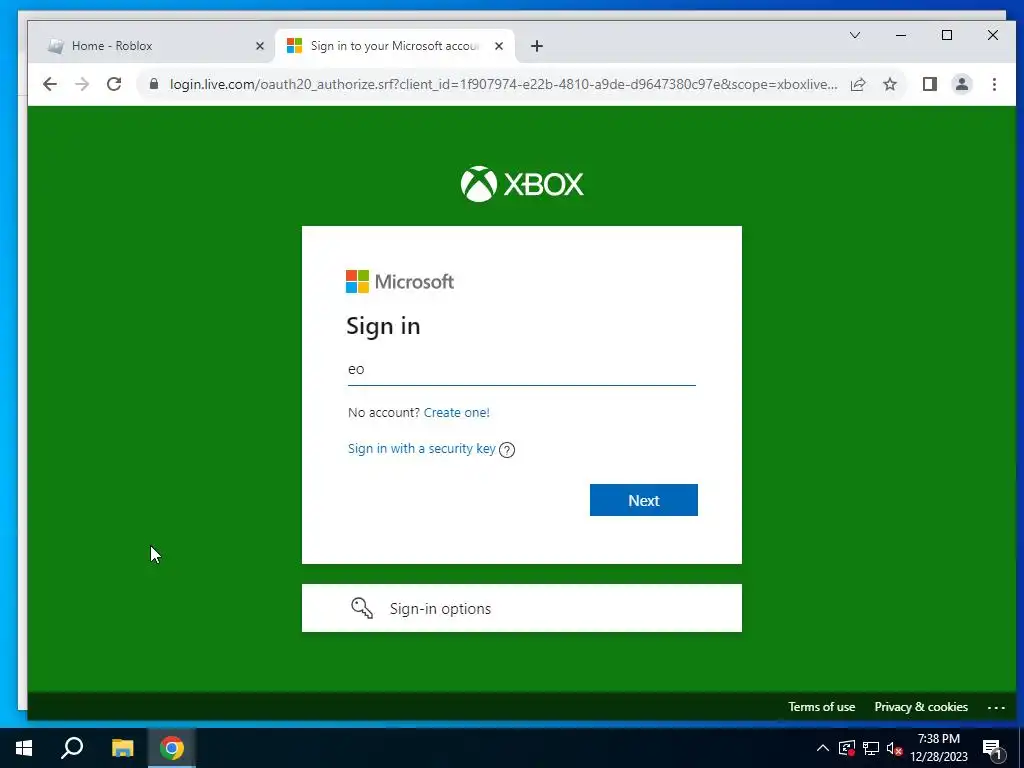Launch File Explorer from the taskbar

pos(122,748)
